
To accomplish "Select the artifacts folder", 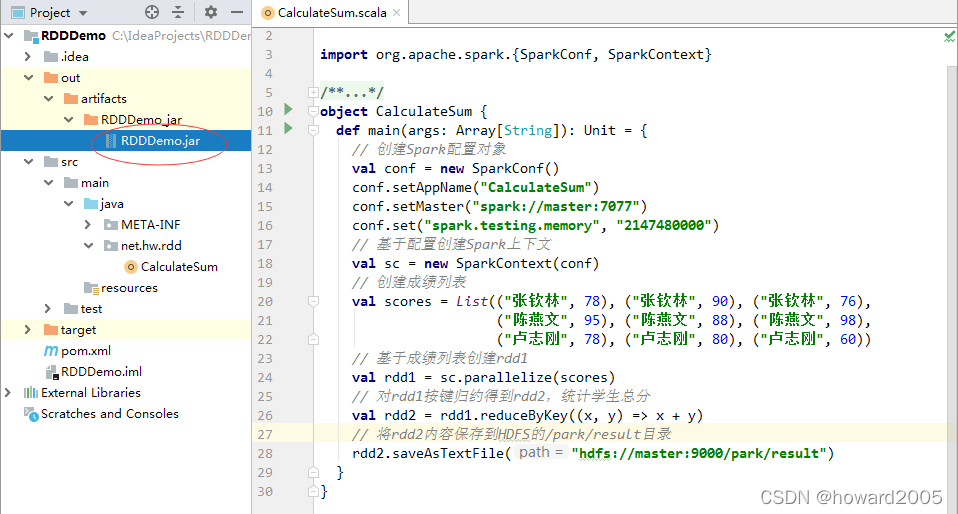I will (x=104, y=98).
